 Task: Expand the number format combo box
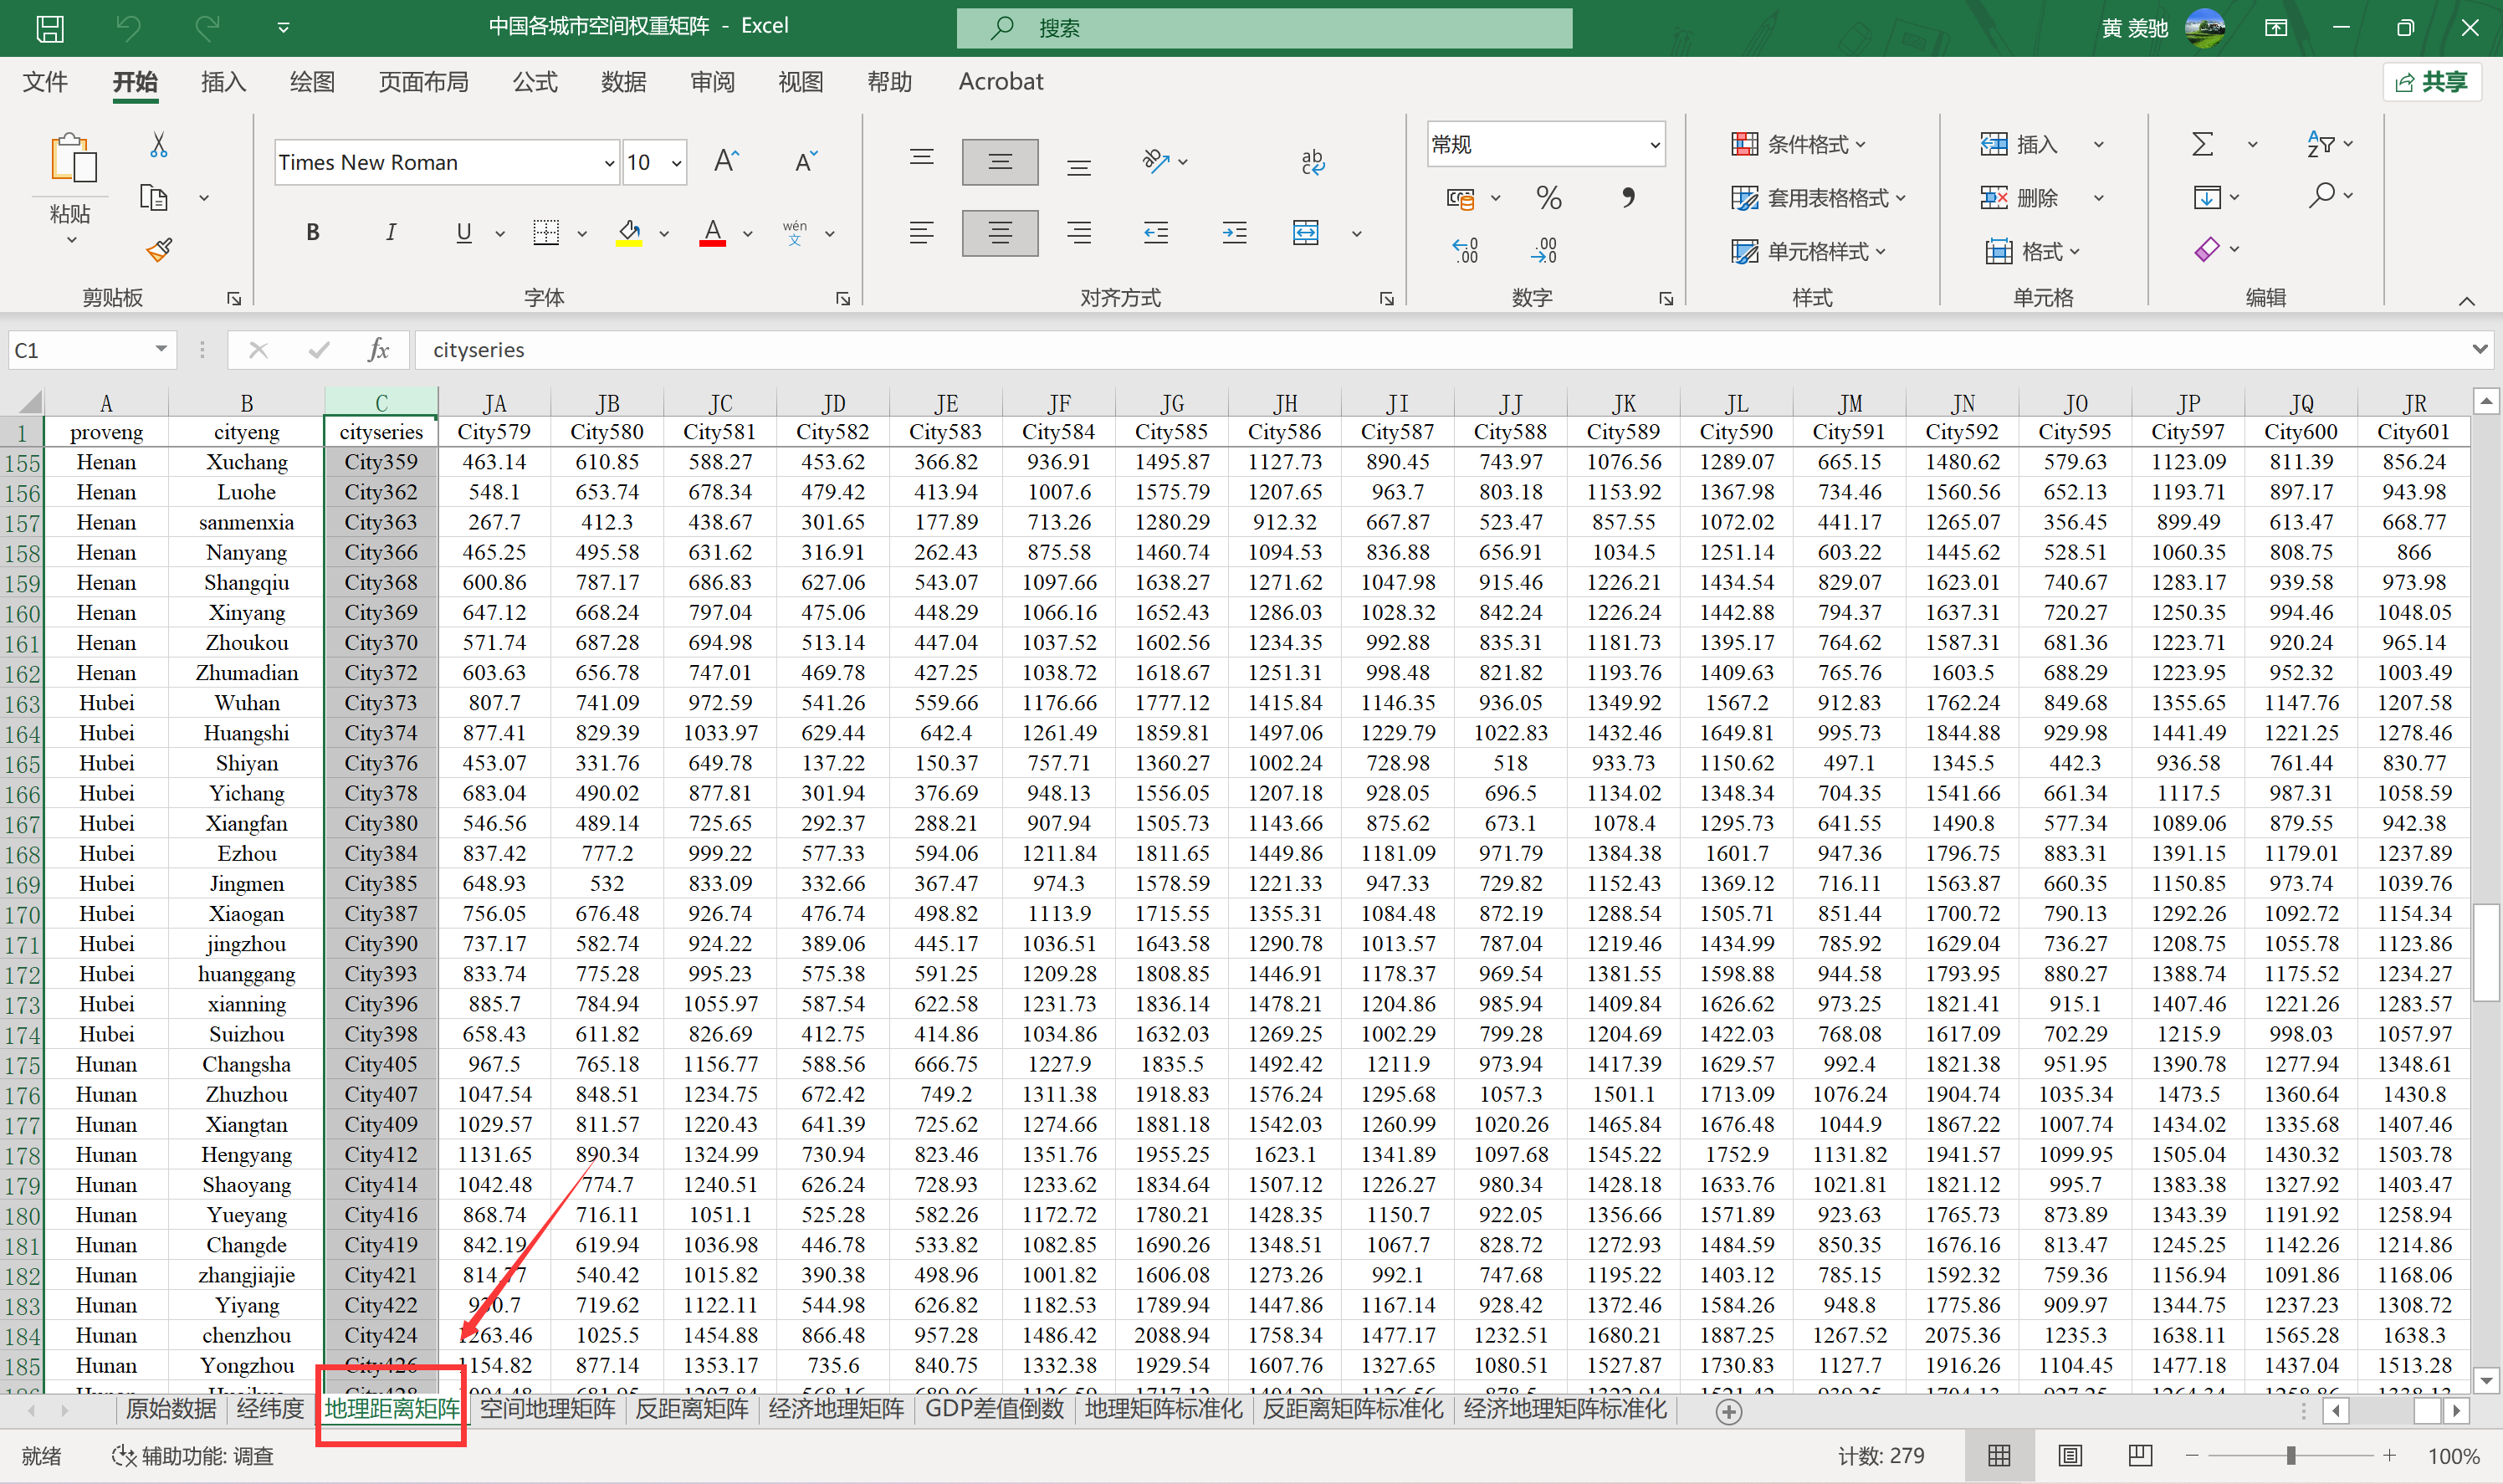coord(1654,145)
